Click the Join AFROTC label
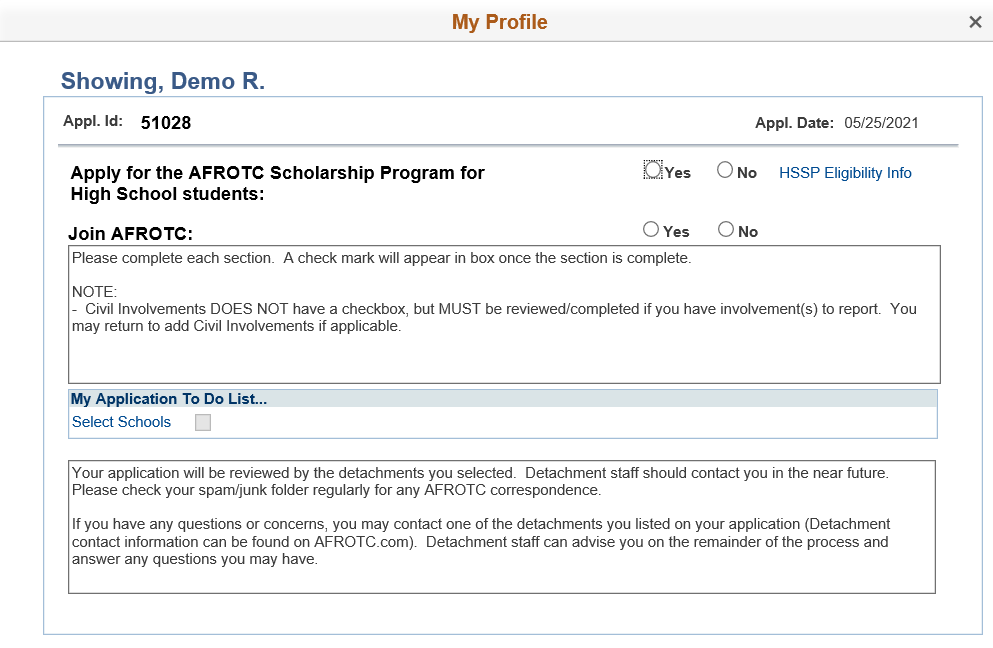The image size is (993, 648). click(x=130, y=234)
